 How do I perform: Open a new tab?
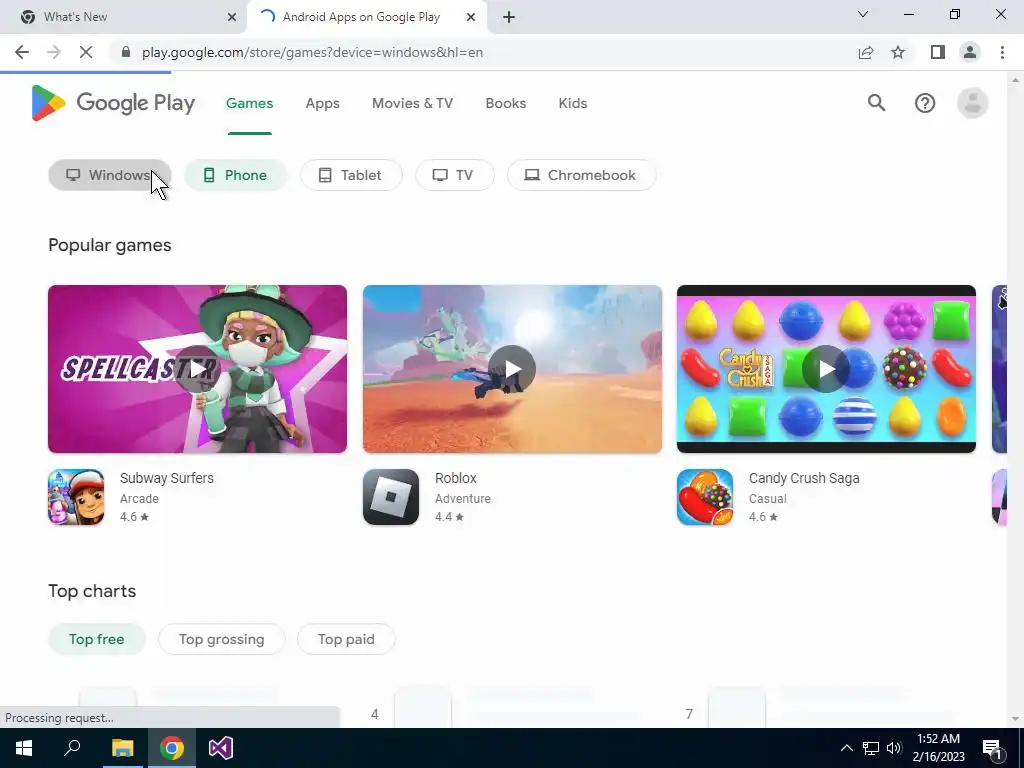tap(509, 17)
